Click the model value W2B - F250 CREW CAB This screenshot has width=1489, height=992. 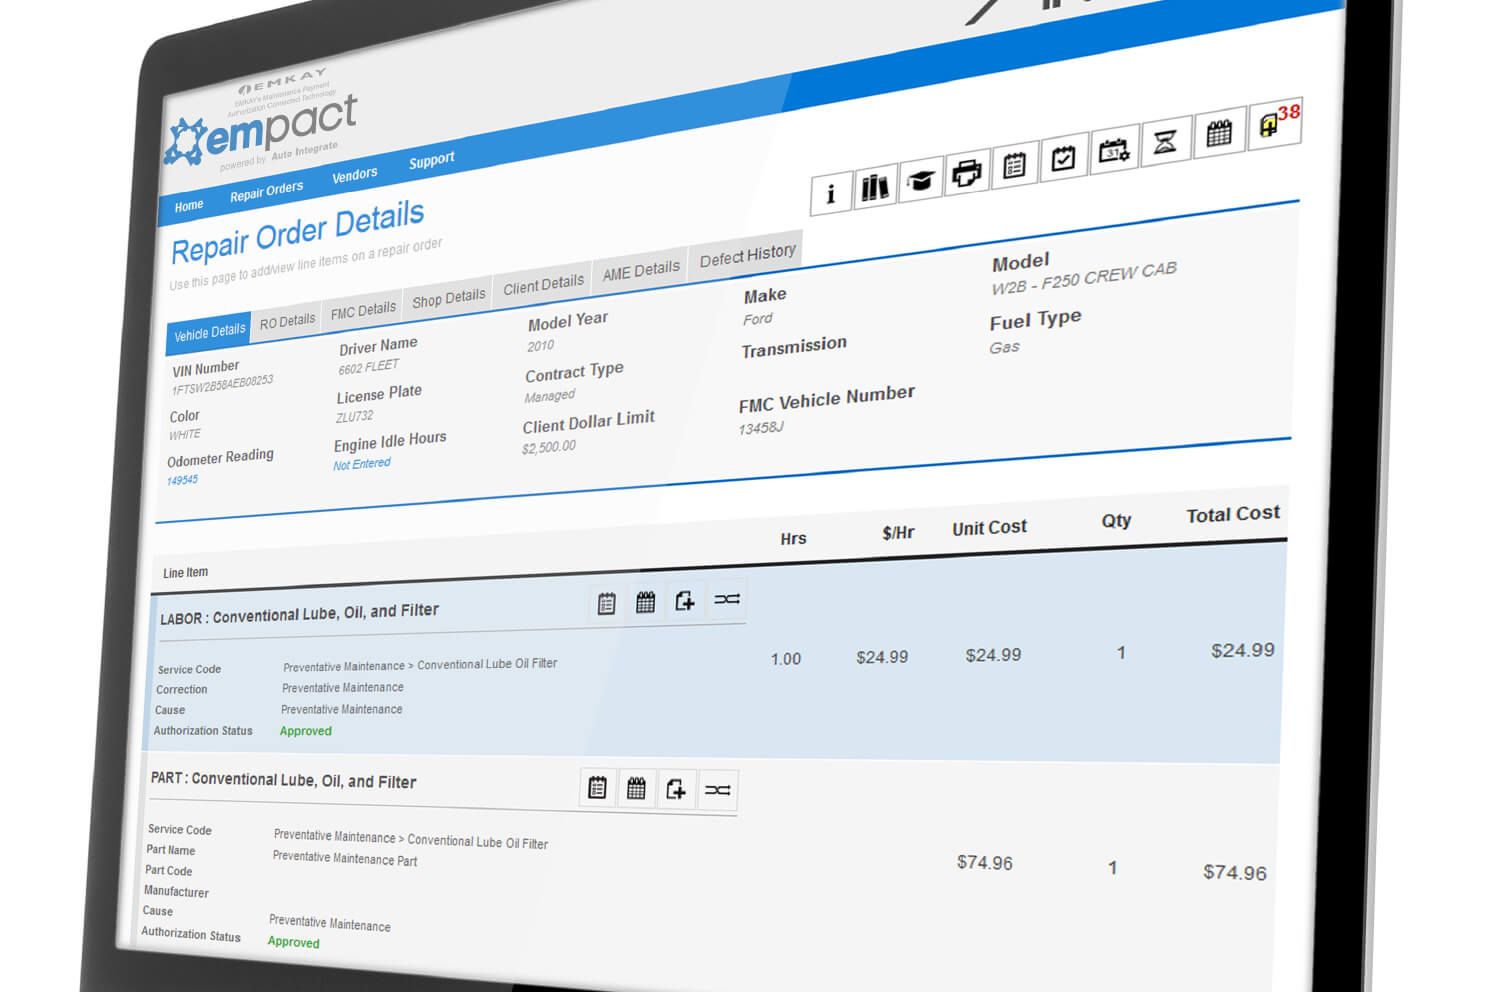point(1083,278)
